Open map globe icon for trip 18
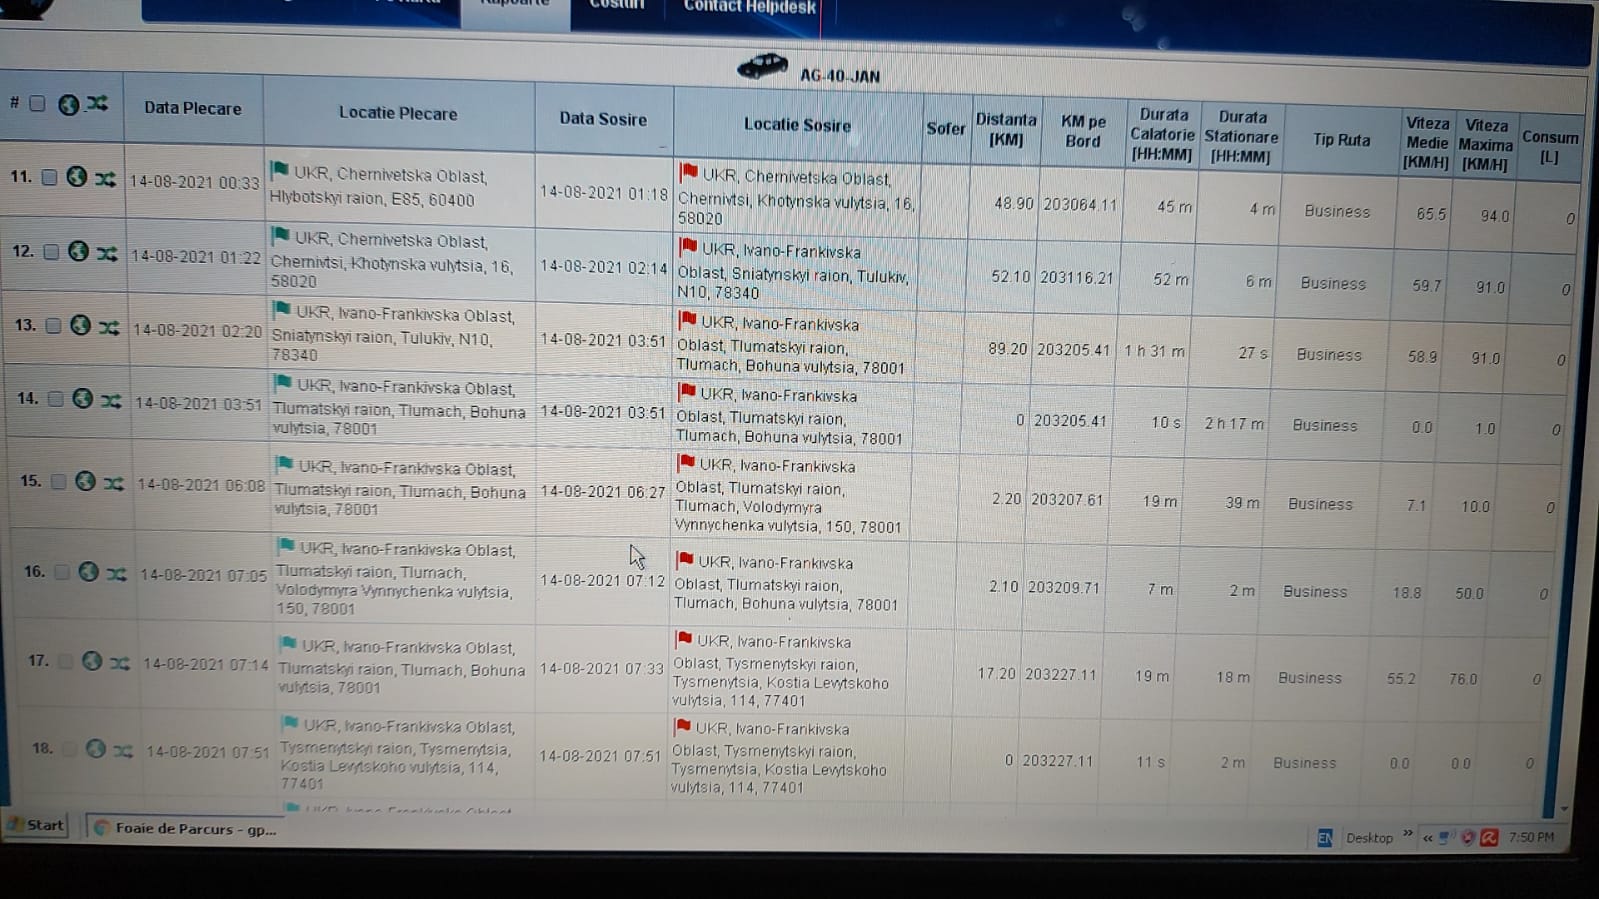Image resolution: width=1599 pixels, height=899 pixels. [95, 748]
